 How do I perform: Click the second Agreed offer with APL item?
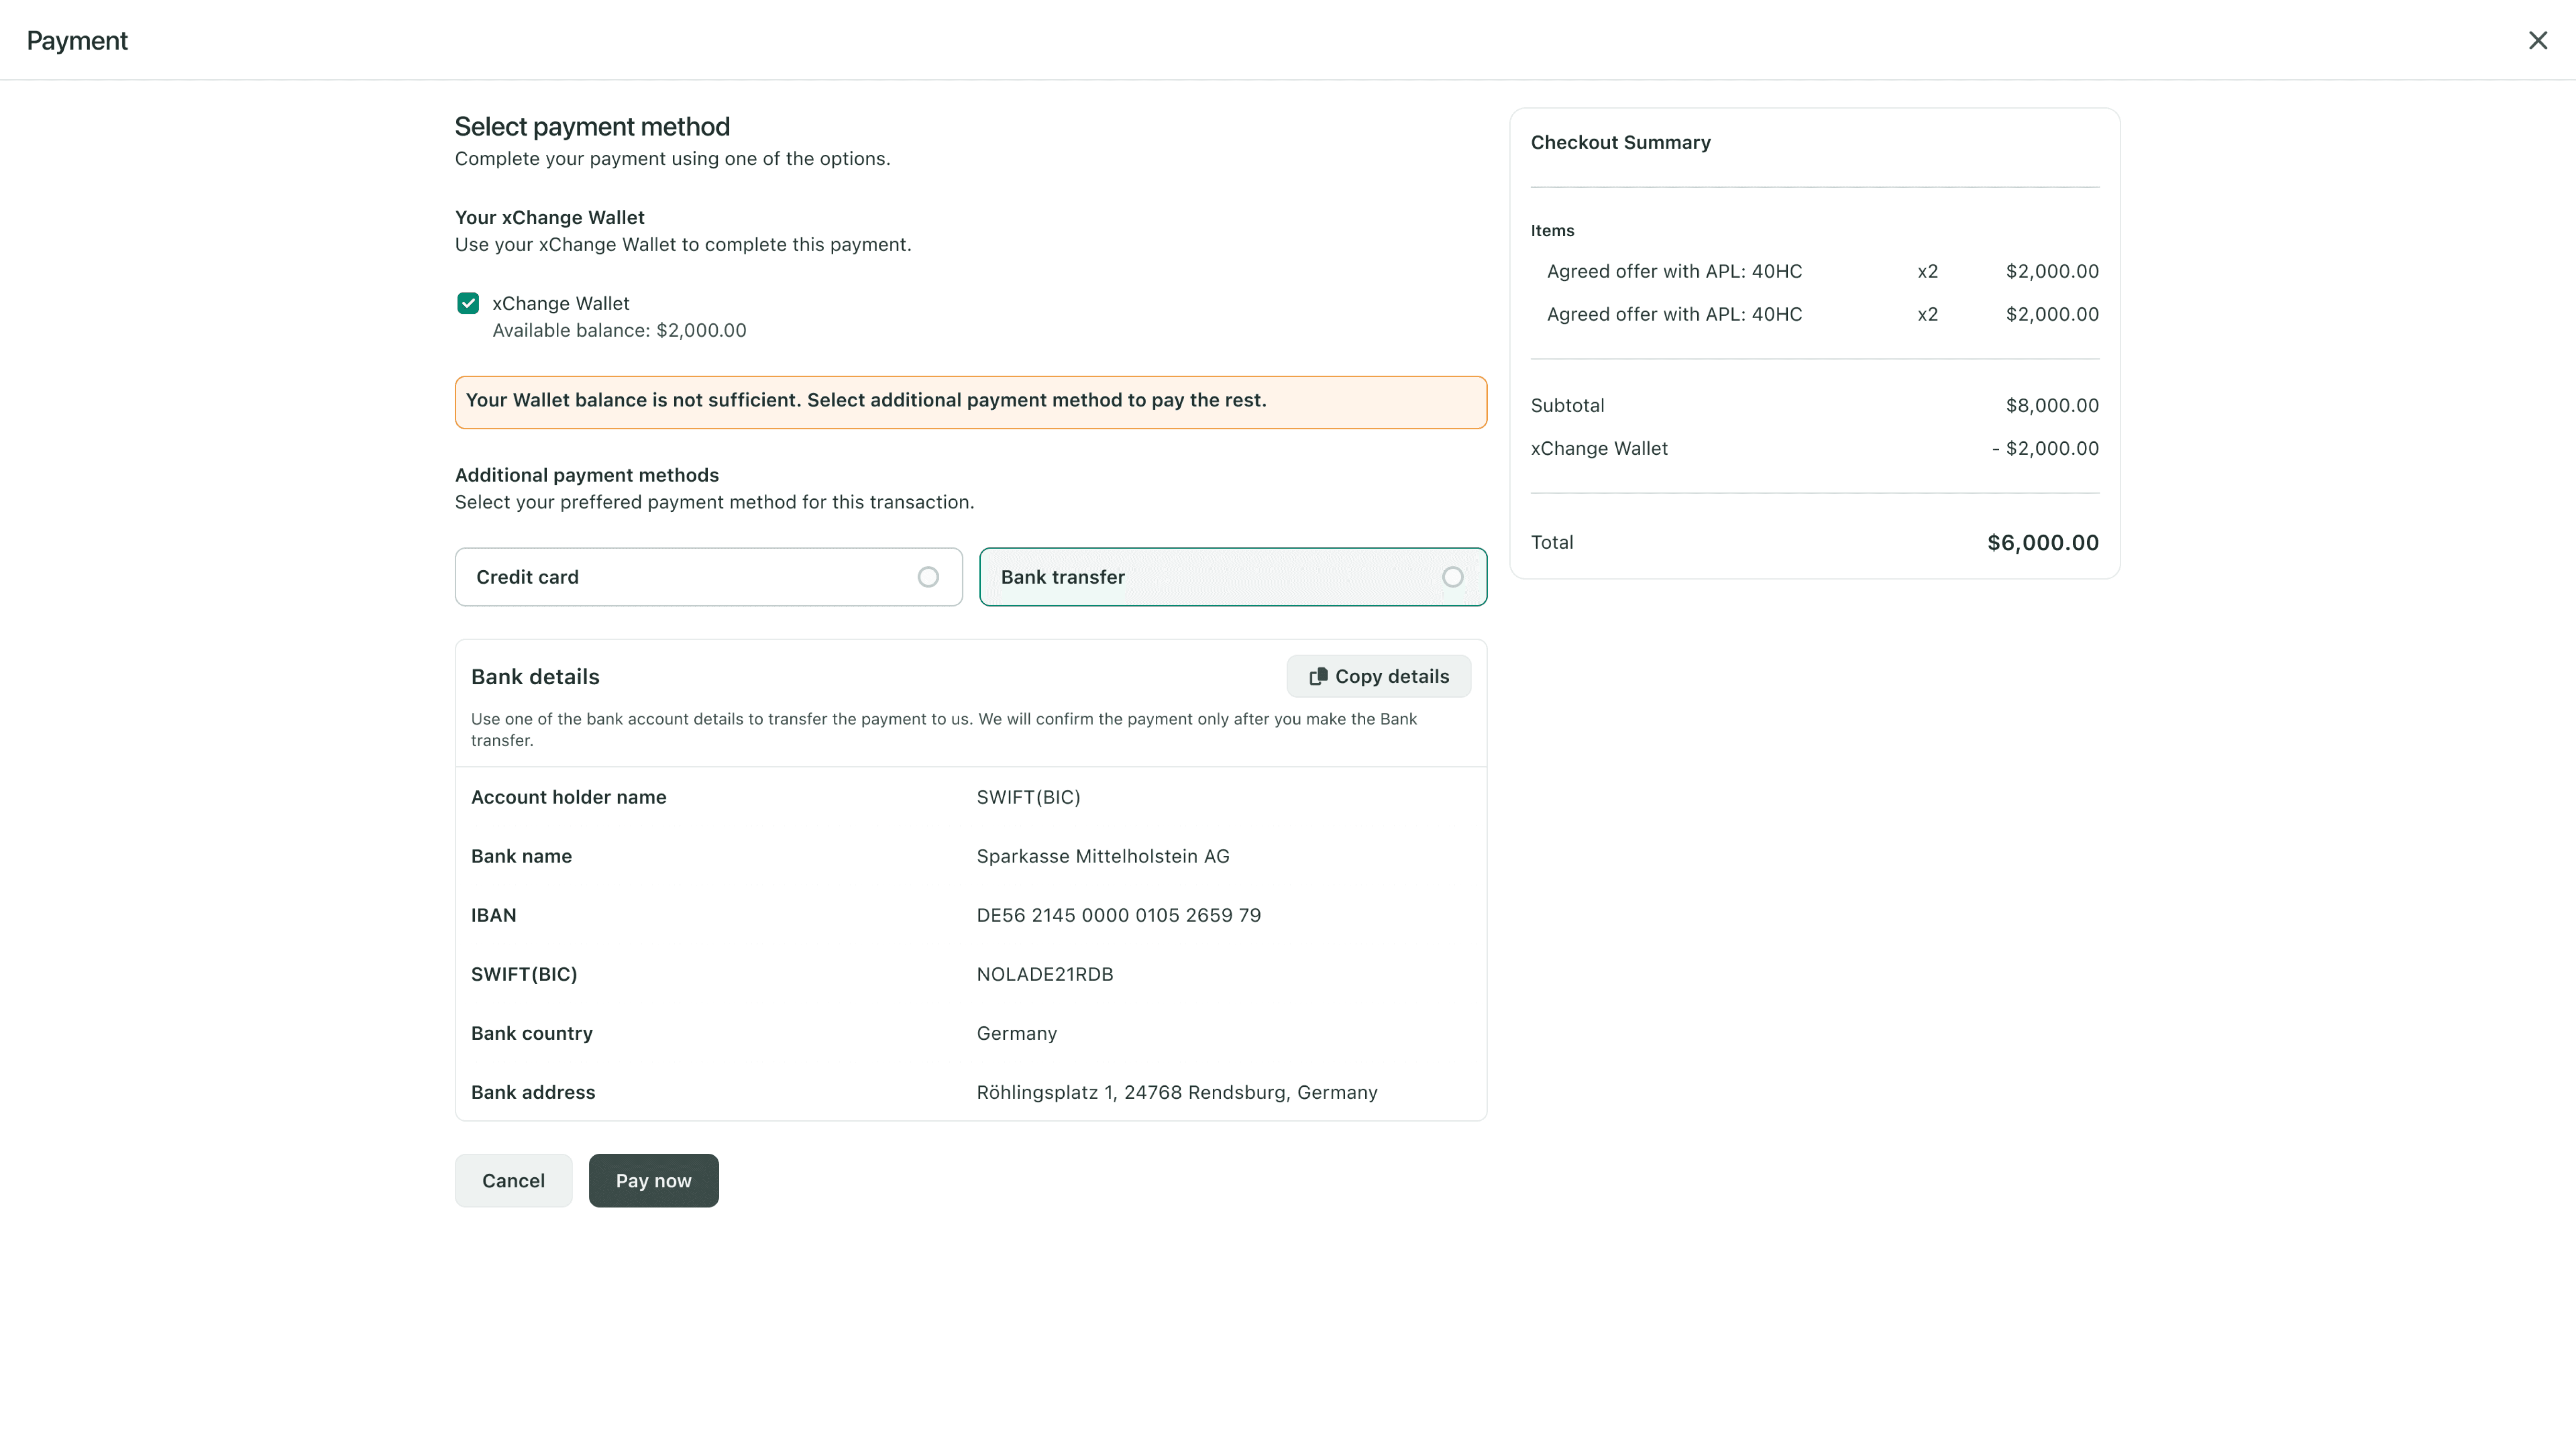(x=1674, y=314)
